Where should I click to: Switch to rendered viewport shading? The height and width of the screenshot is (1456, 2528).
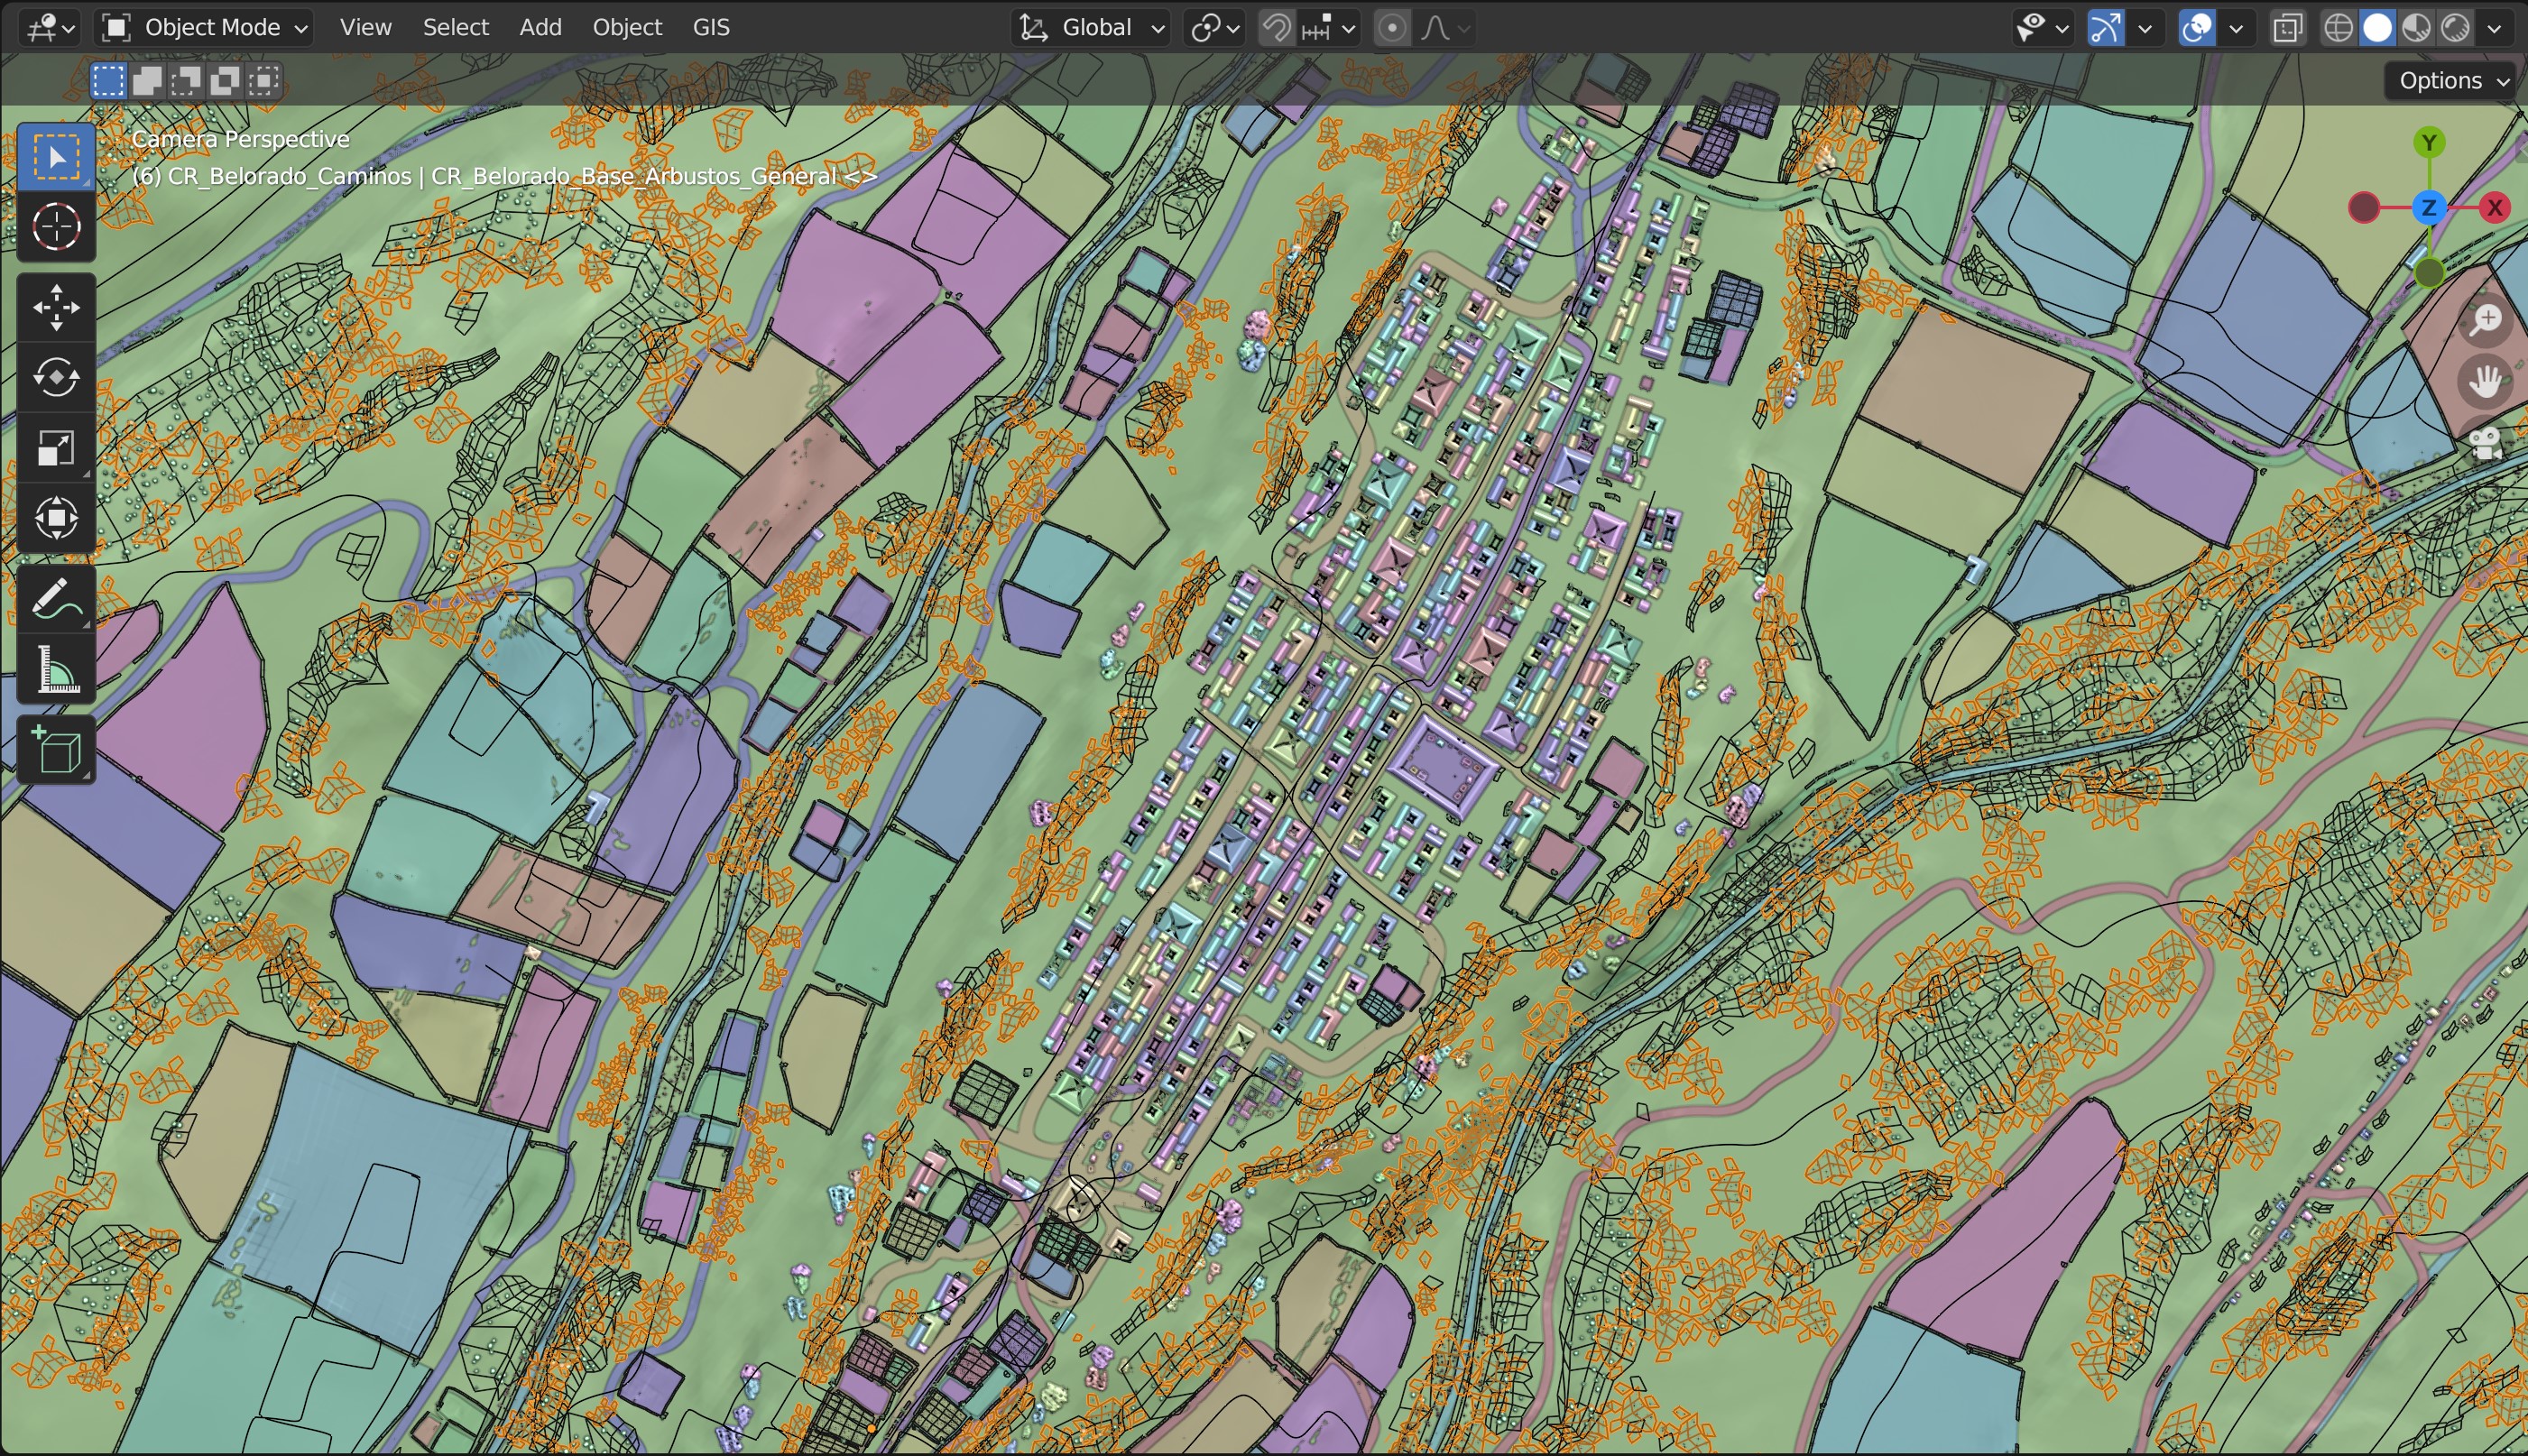[x=2455, y=28]
